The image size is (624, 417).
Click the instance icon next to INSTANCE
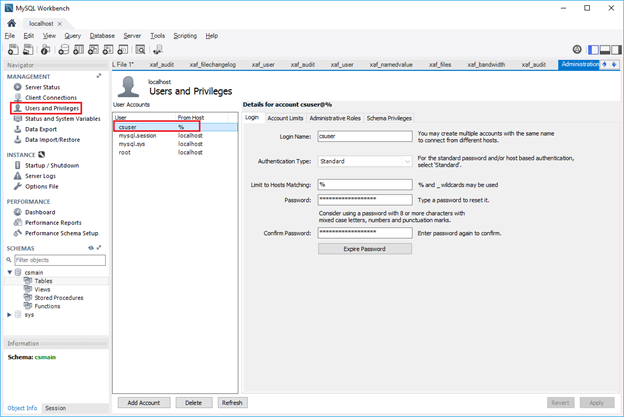tap(41, 154)
